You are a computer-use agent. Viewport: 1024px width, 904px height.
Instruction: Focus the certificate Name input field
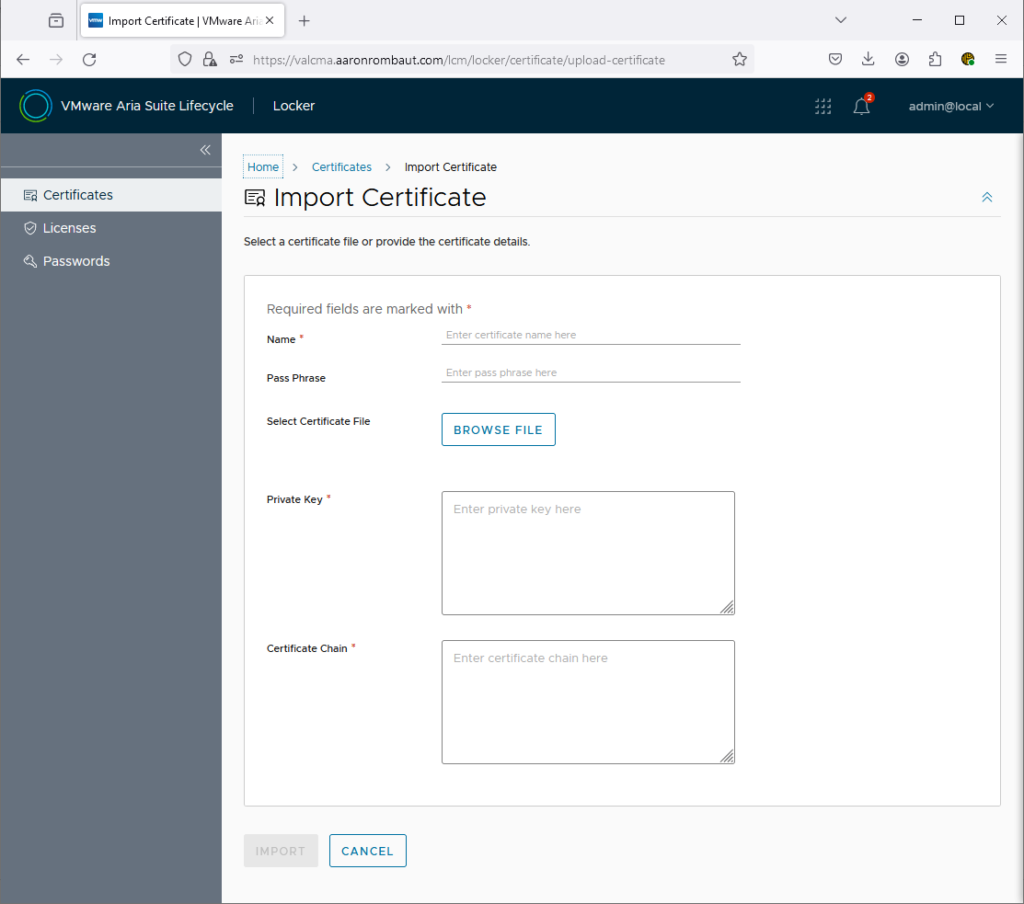[x=590, y=335]
